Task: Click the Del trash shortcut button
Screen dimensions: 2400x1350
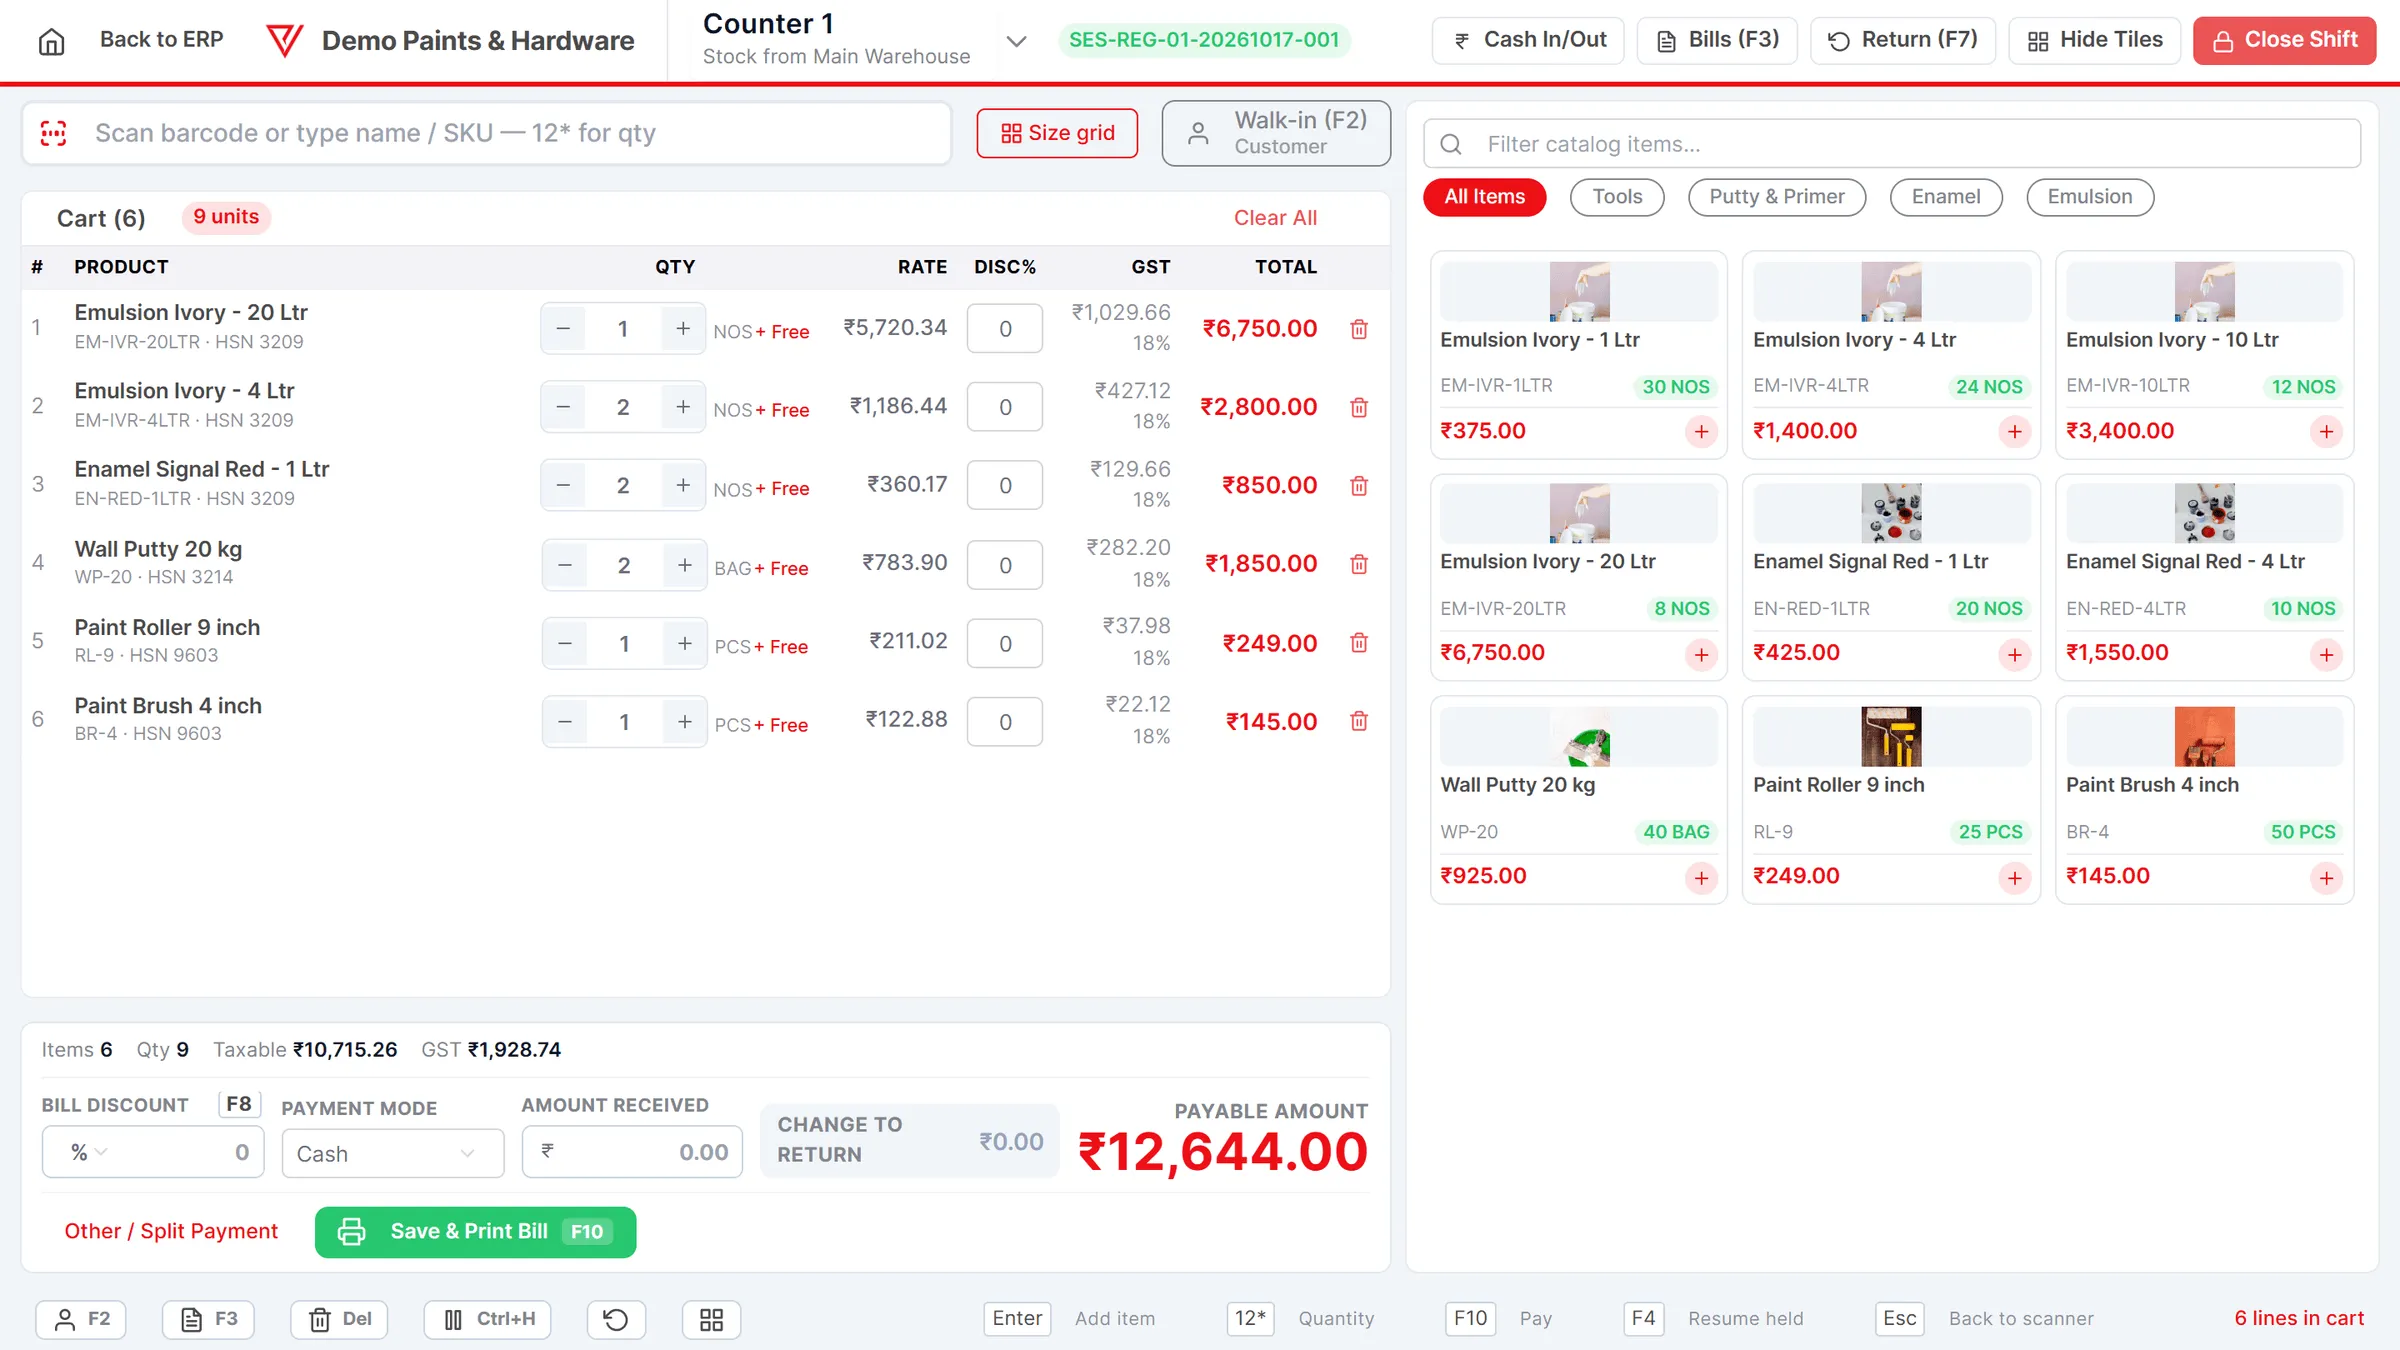Action: point(339,1319)
